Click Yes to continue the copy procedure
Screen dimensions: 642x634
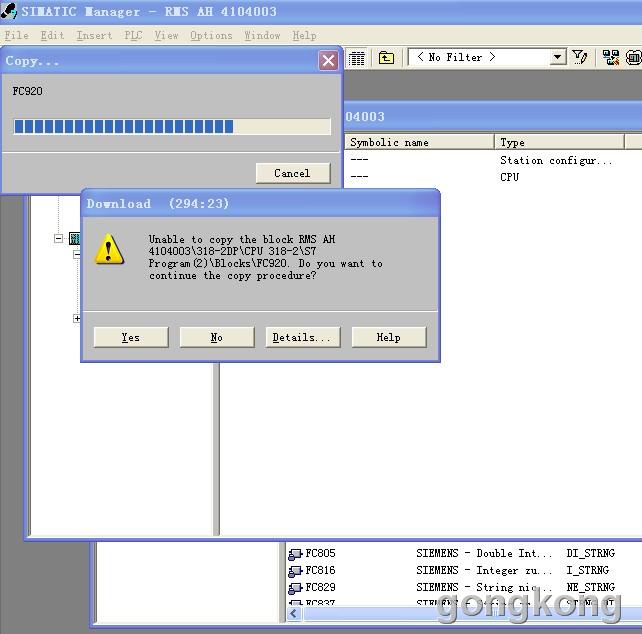[131, 337]
